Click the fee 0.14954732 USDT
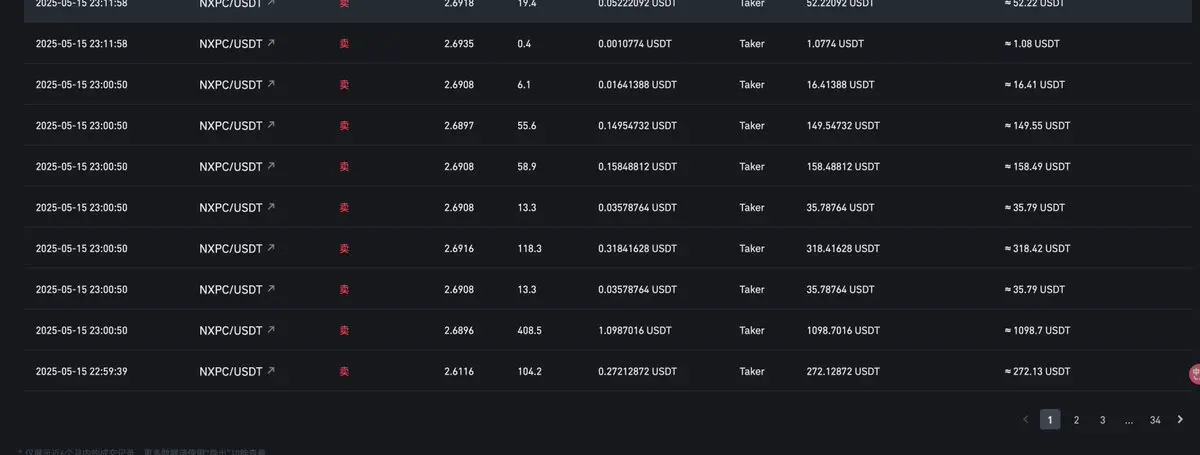 pyautogui.click(x=637, y=126)
